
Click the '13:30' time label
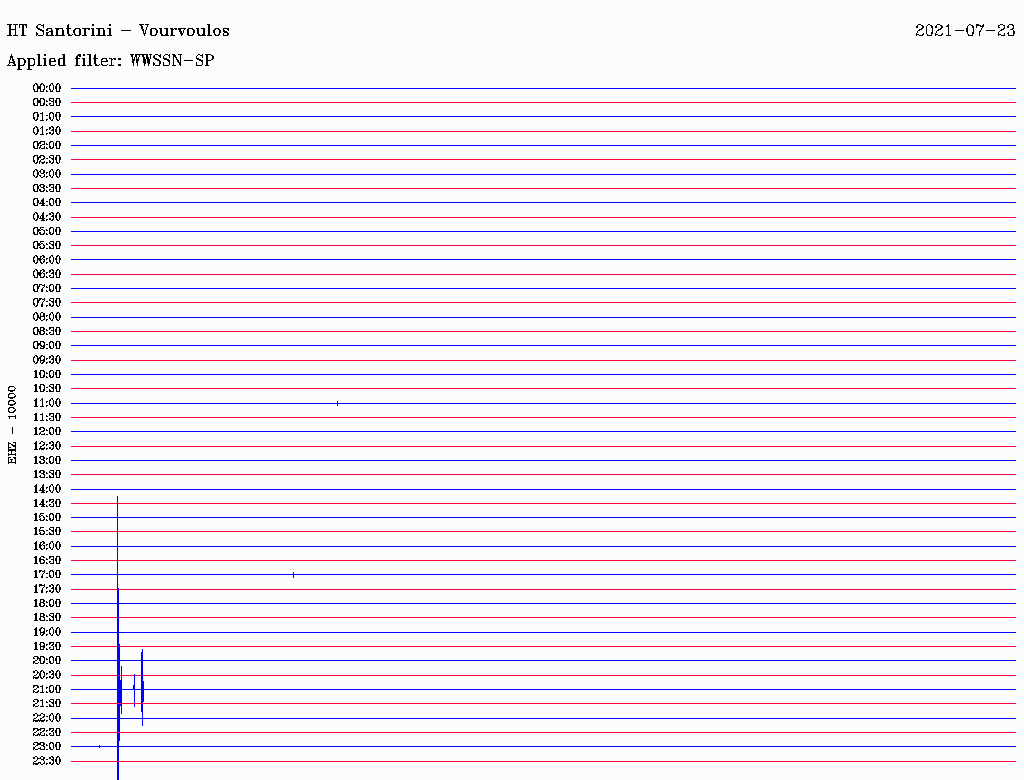tap(47, 474)
